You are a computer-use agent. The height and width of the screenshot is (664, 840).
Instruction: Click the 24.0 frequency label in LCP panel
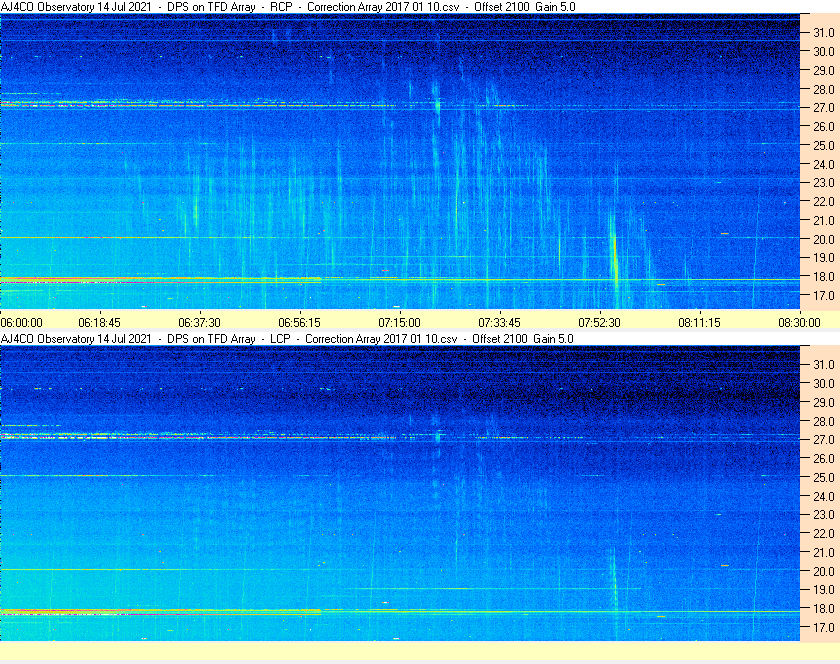pyautogui.click(x=824, y=496)
